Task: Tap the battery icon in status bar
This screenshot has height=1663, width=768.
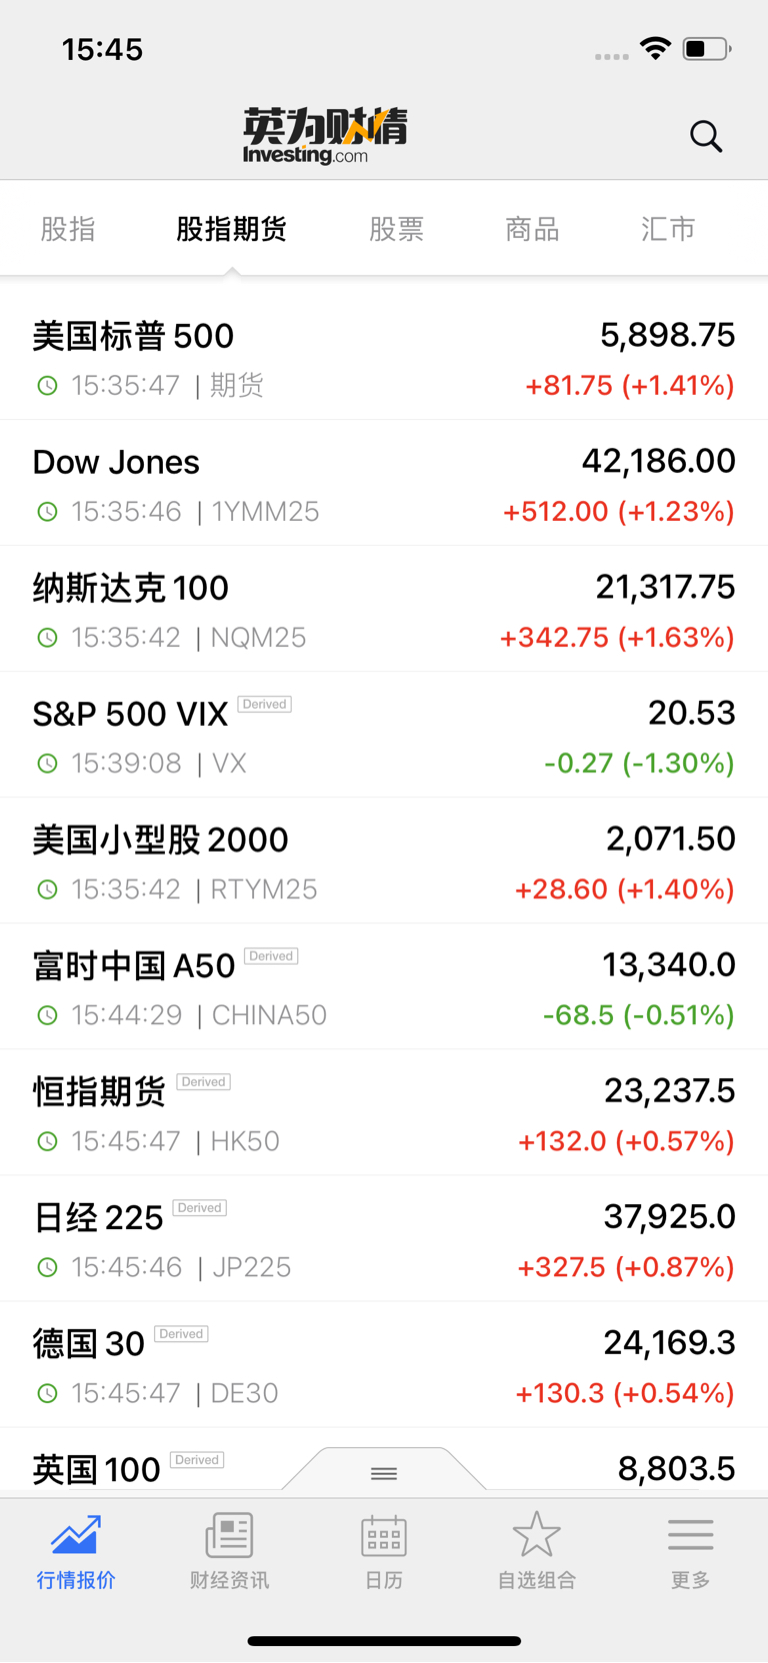Action: [707, 49]
